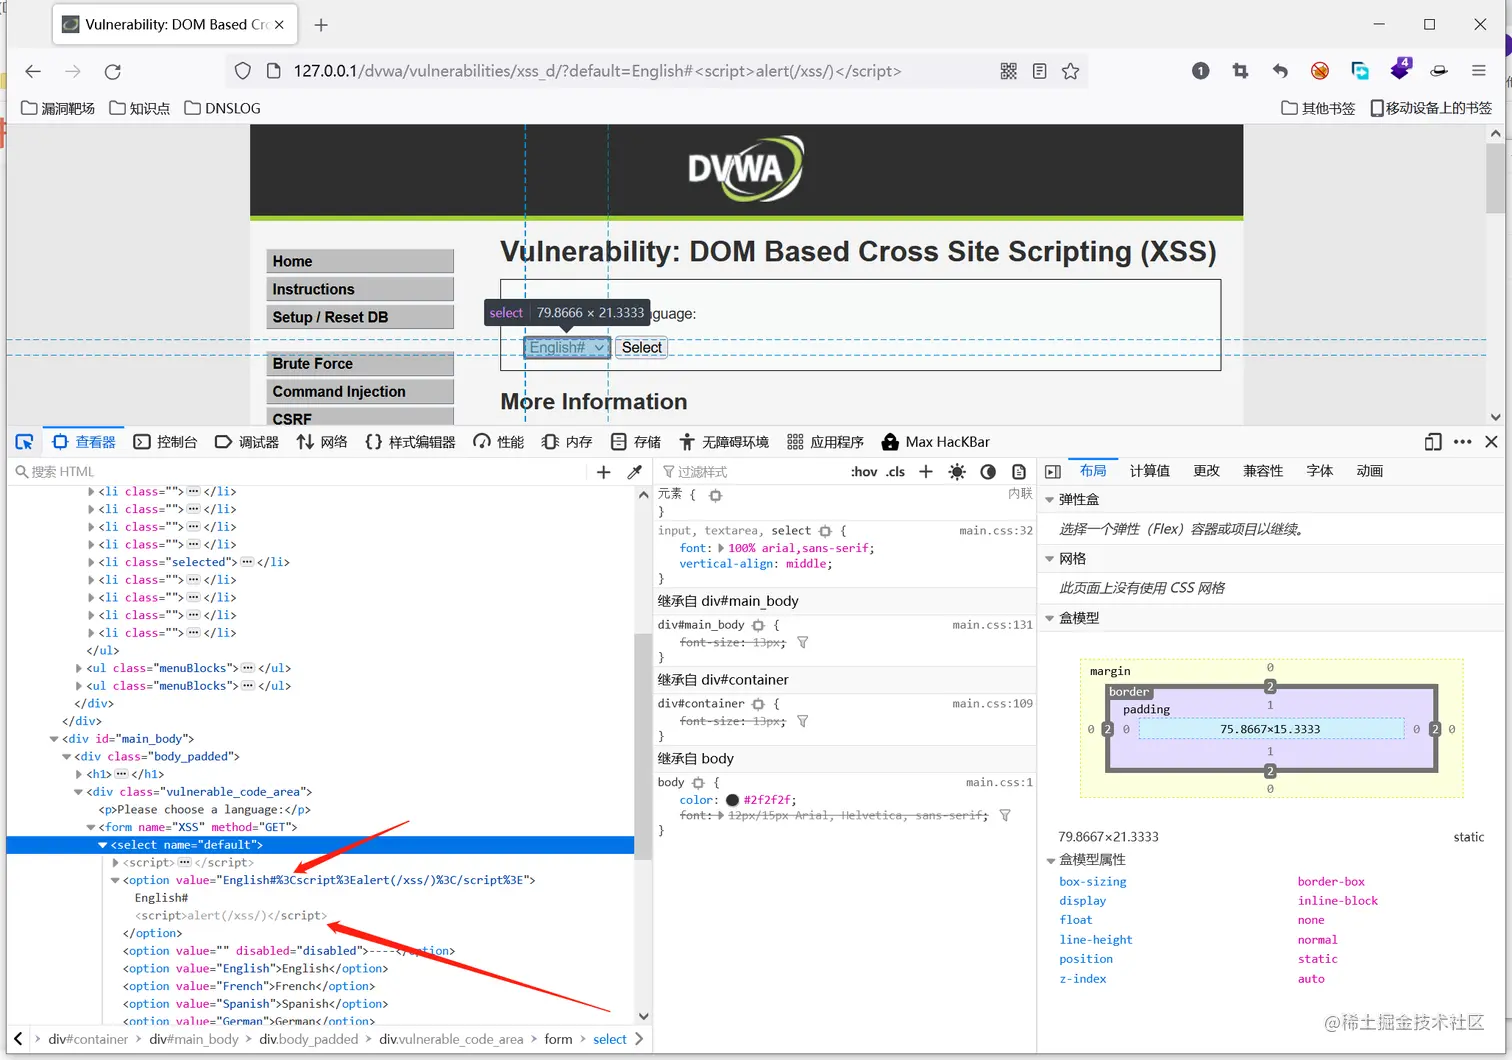Open the 存储 storage tab

[636, 442]
